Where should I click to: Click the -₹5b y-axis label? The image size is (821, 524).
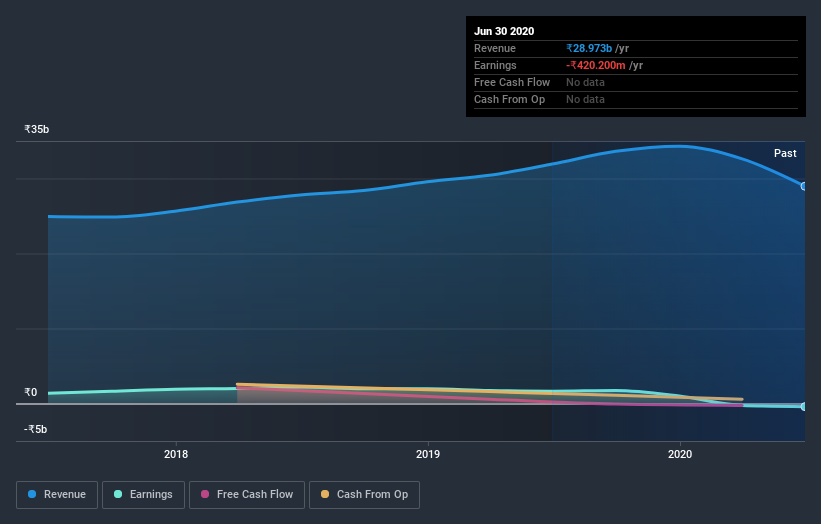pos(35,429)
